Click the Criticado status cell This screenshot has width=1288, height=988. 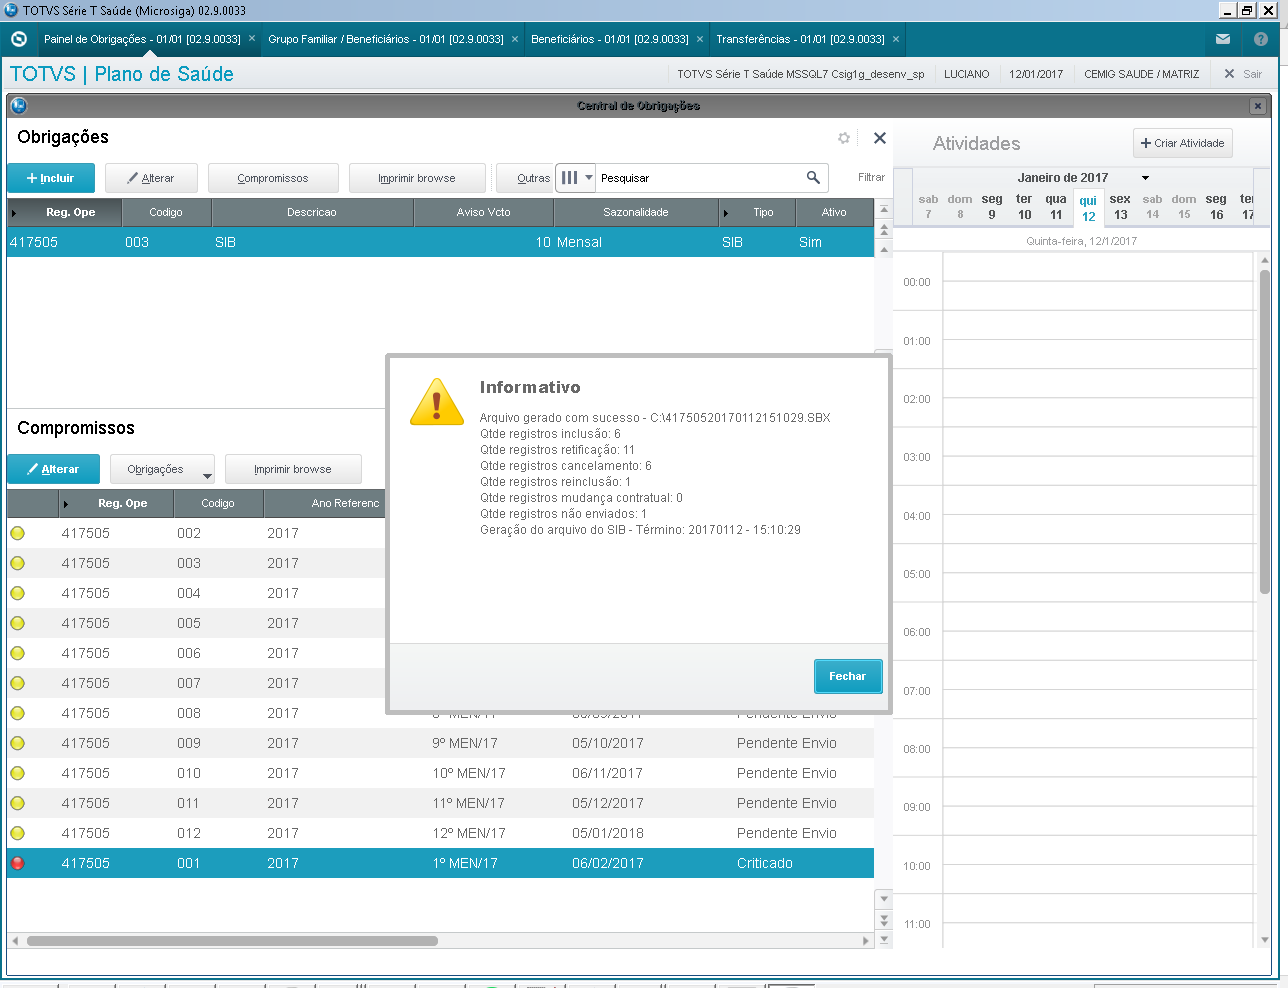tap(765, 863)
